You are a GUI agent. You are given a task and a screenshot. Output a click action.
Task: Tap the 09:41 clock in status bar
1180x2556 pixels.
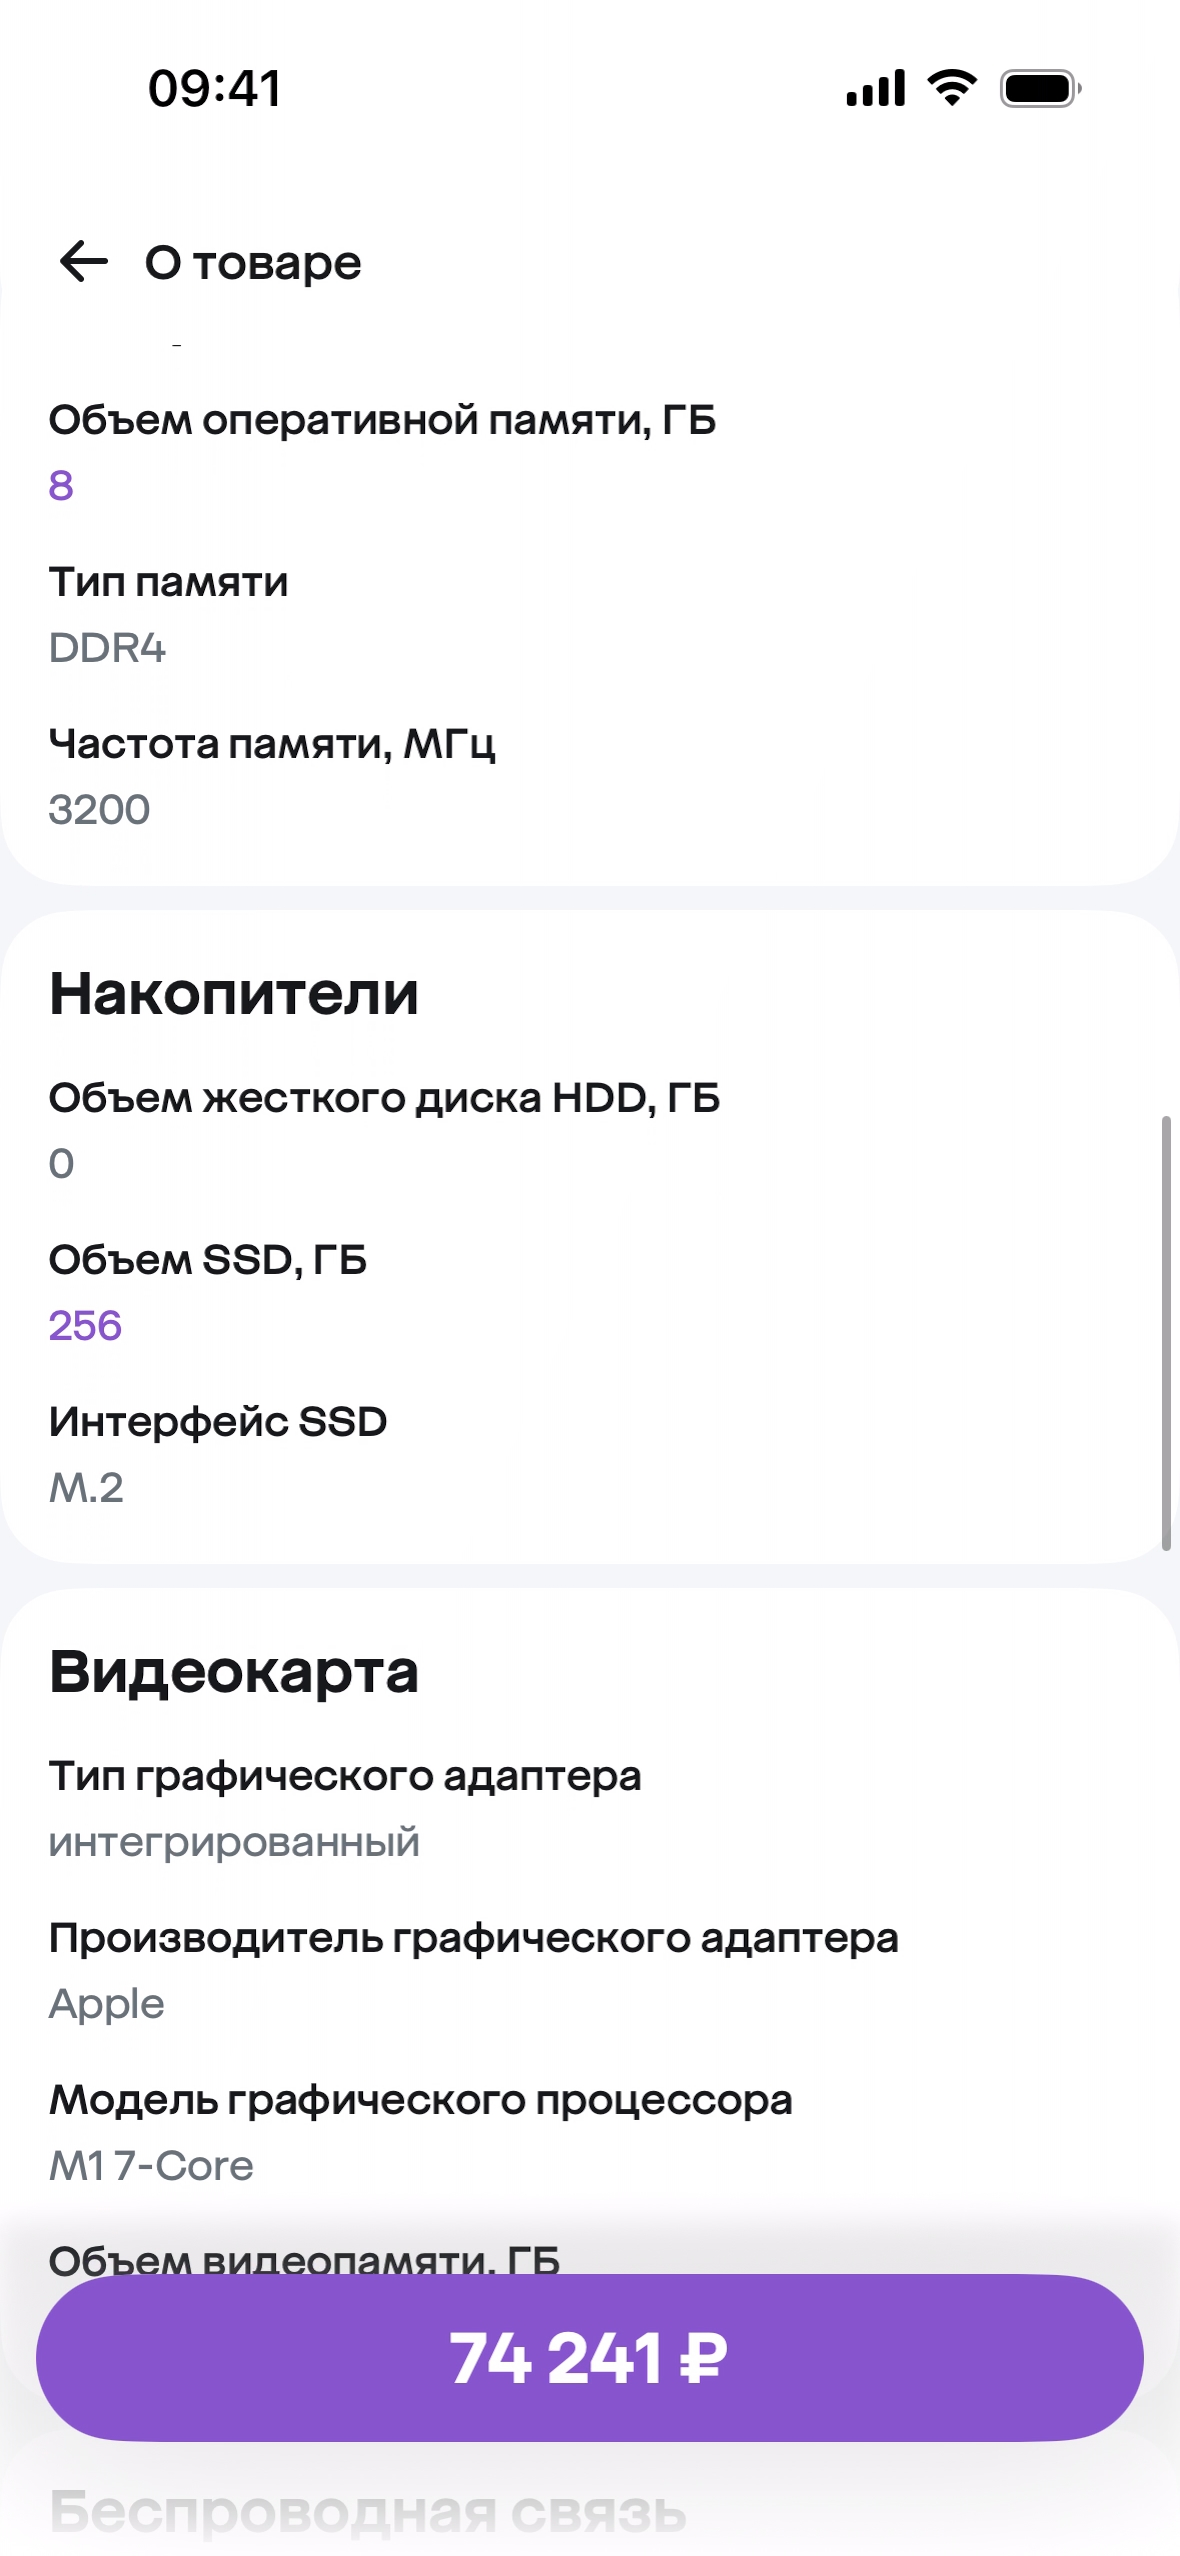pos(215,88)
